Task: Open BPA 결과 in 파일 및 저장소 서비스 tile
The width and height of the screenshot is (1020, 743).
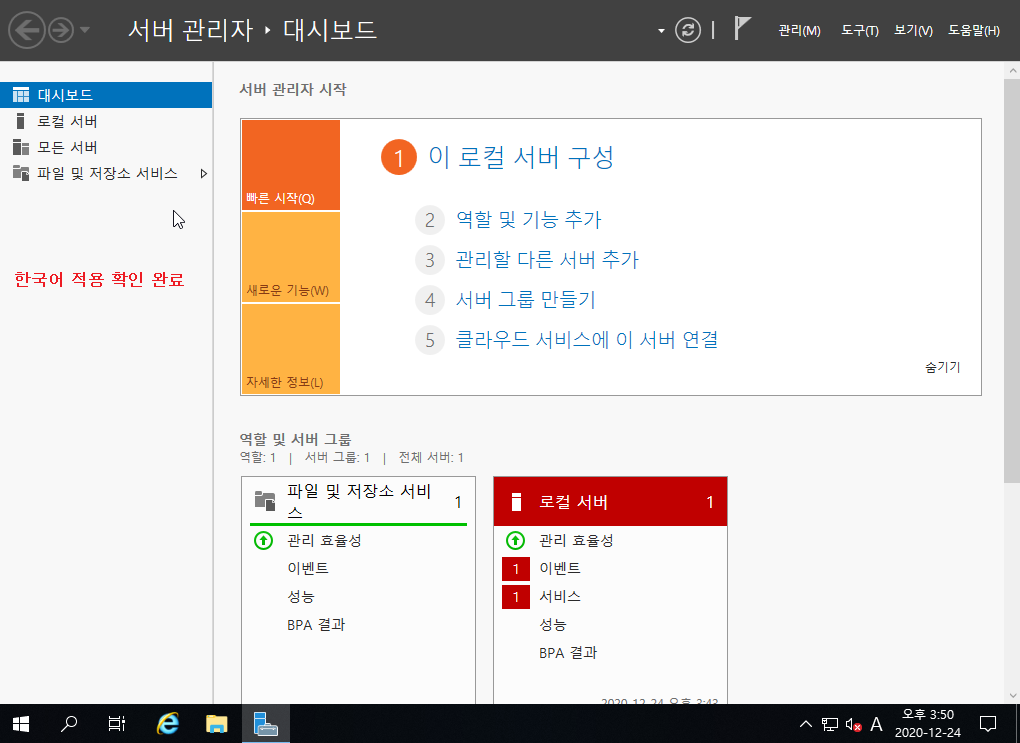Action: (x=316, y=625)
